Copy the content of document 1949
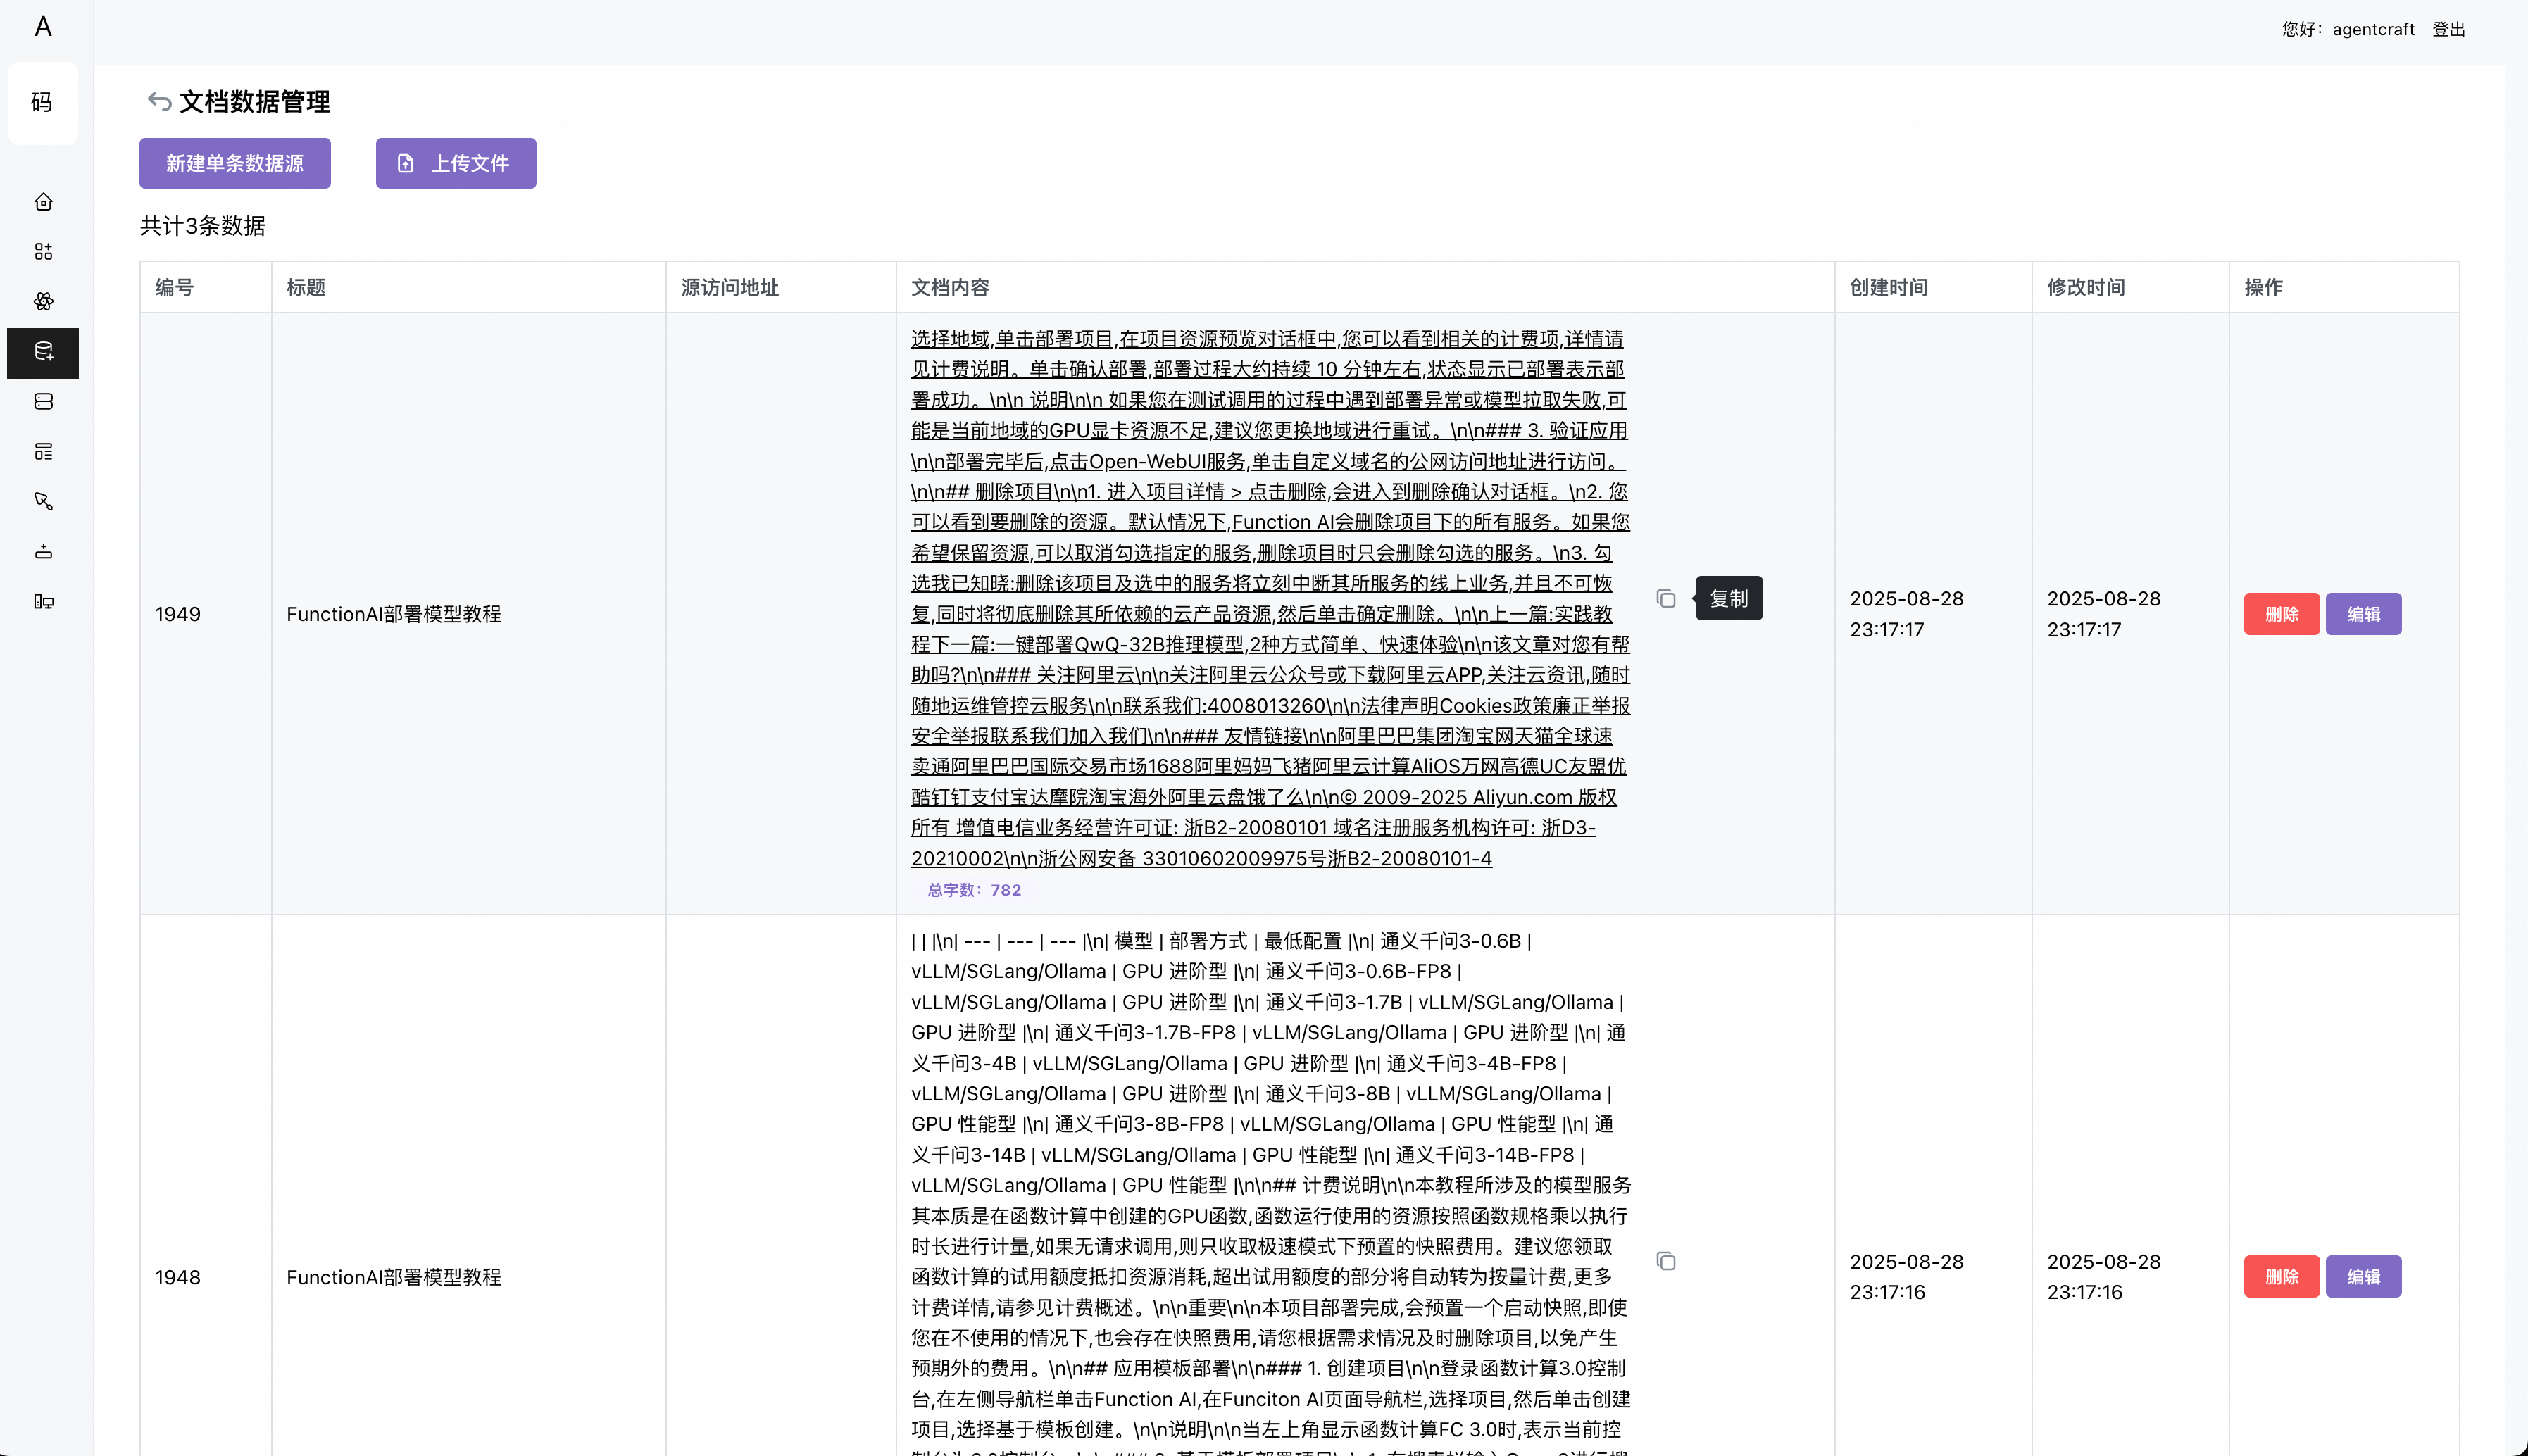 tap(1666, 599)
